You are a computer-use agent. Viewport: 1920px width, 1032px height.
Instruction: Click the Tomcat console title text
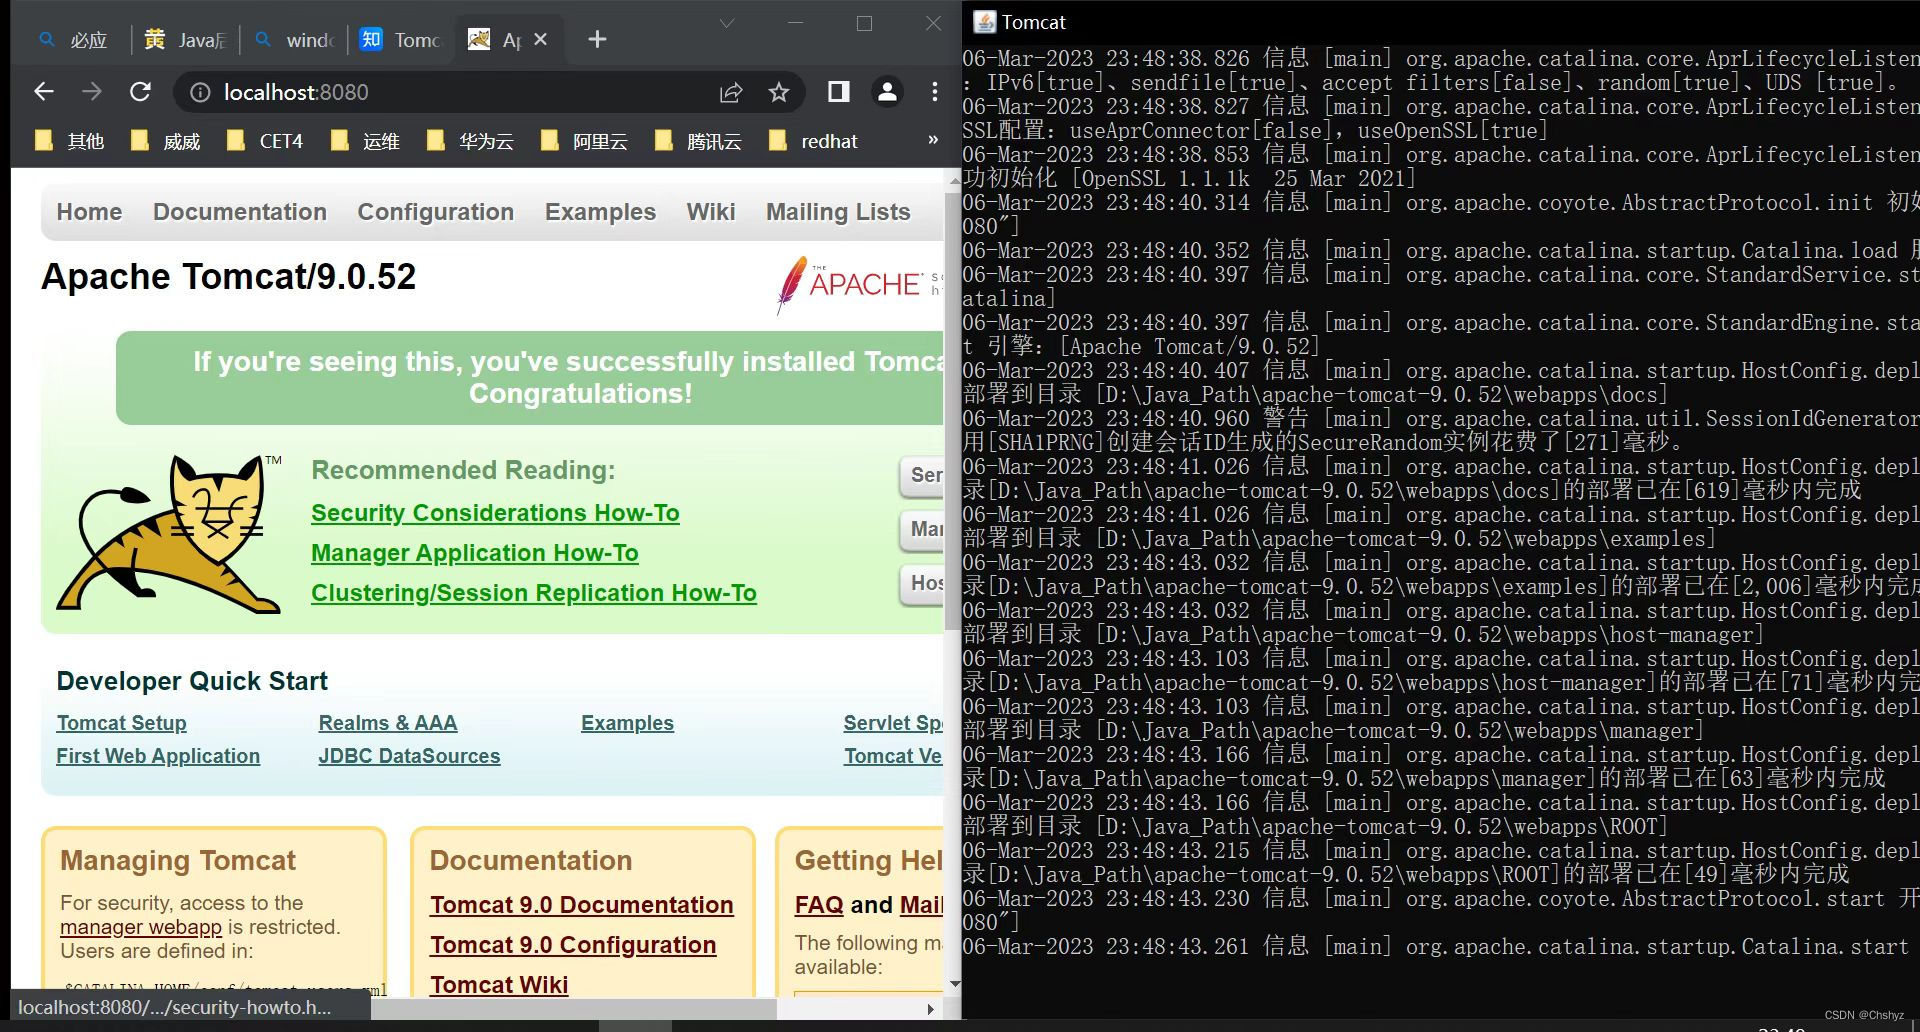coord(1034,22)
